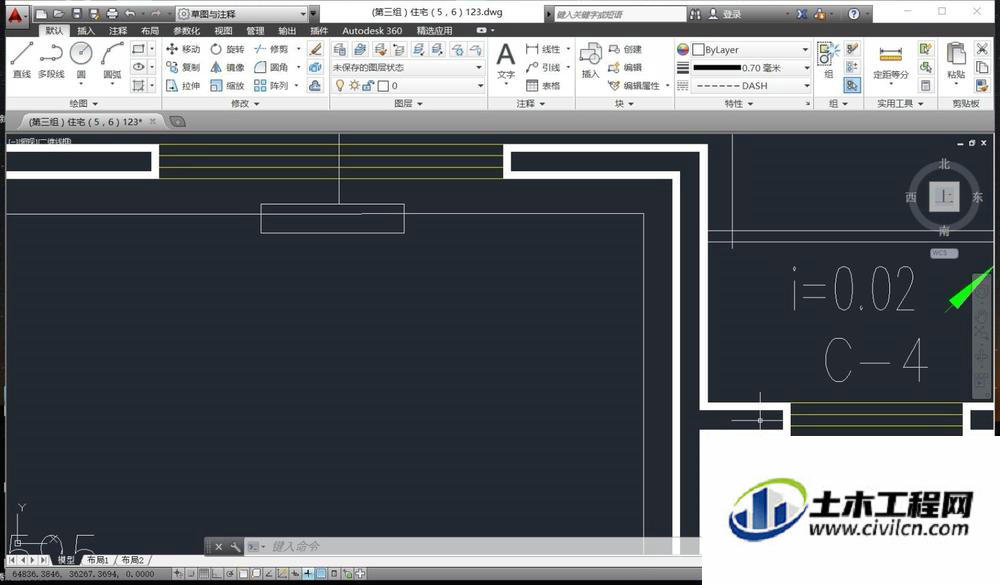Click the Scale (缩放) tool

[x=228, y=85]
